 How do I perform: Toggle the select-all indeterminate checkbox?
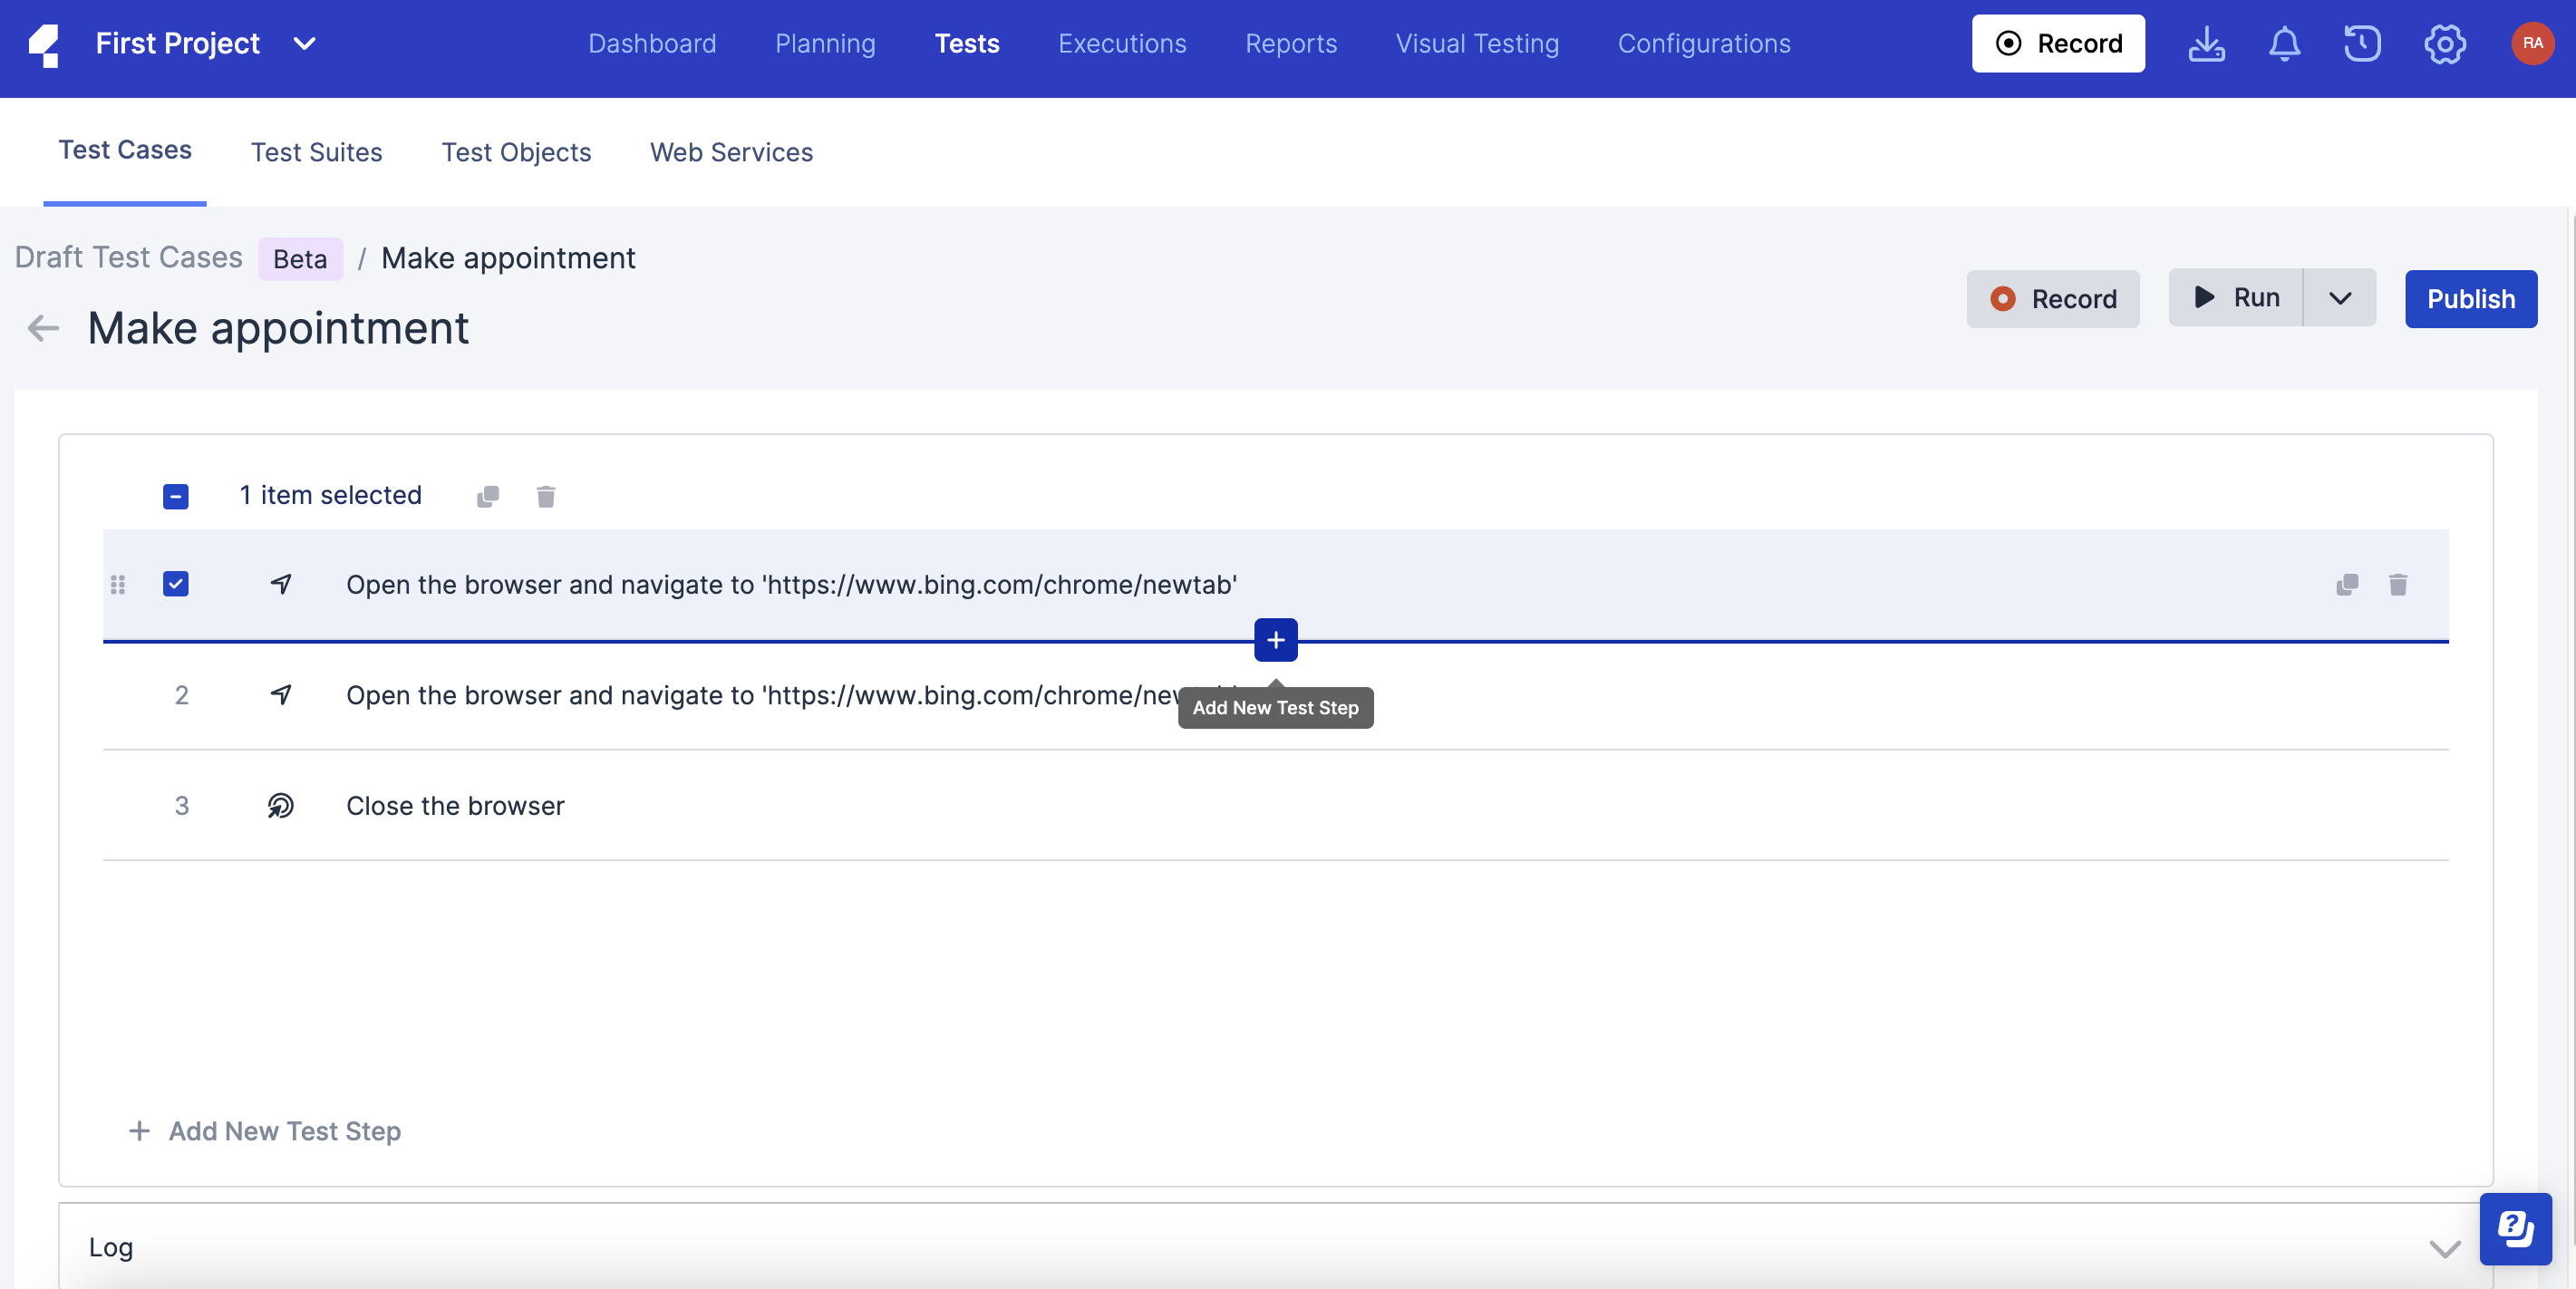176,496
